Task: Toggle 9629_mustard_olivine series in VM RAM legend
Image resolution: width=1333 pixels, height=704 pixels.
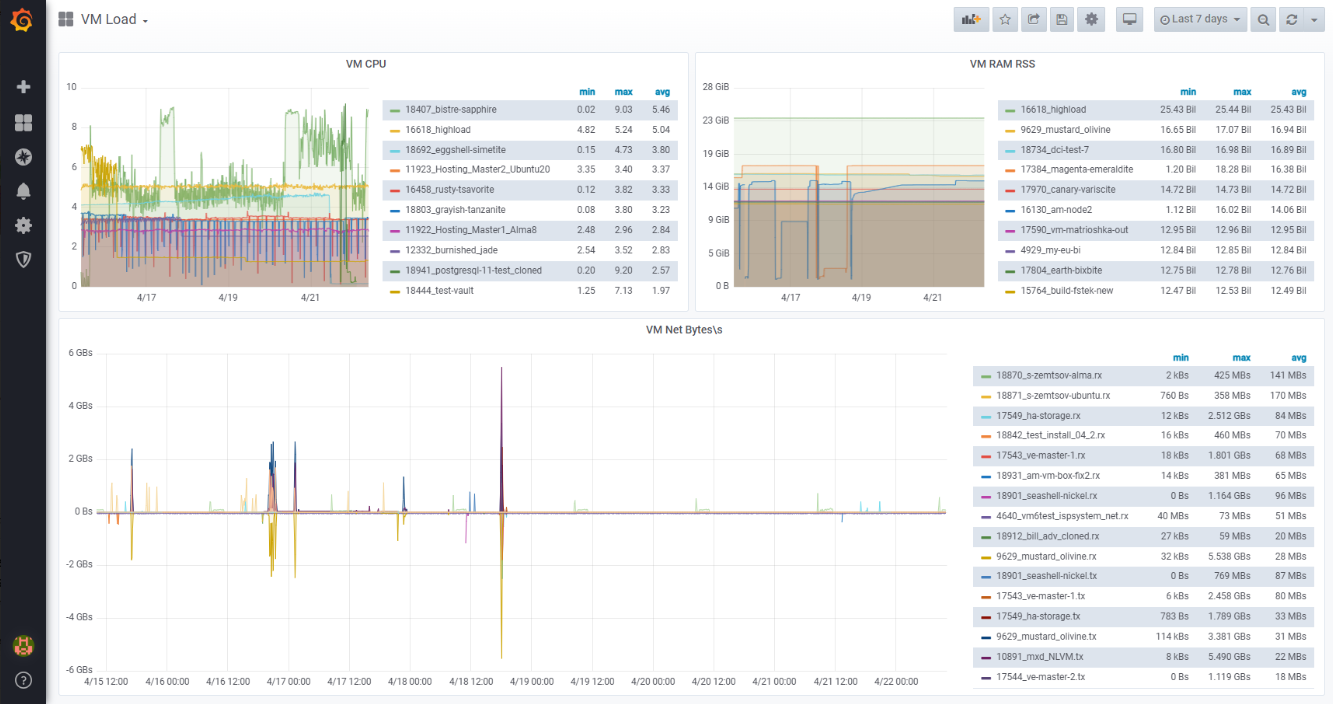Action: [x=1065, y=130]
